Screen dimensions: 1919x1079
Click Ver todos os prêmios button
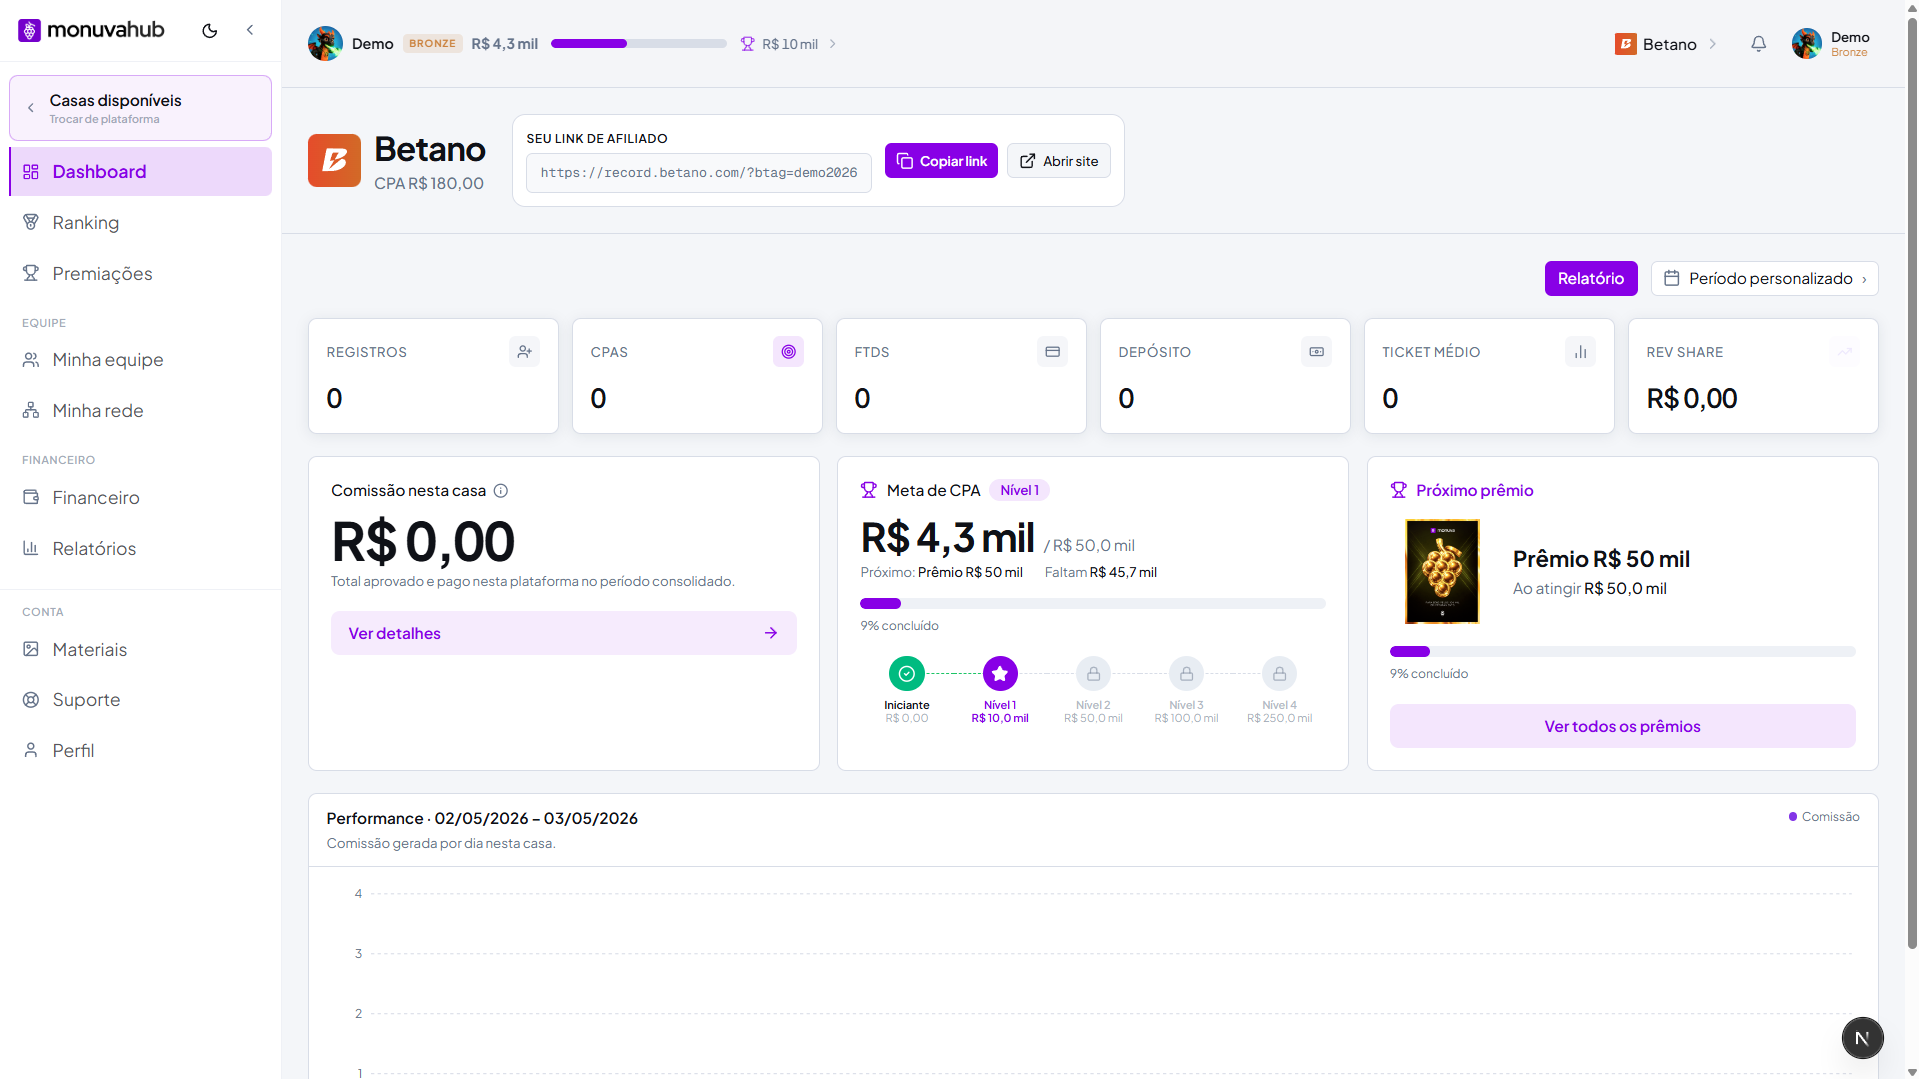[1623, 727]
